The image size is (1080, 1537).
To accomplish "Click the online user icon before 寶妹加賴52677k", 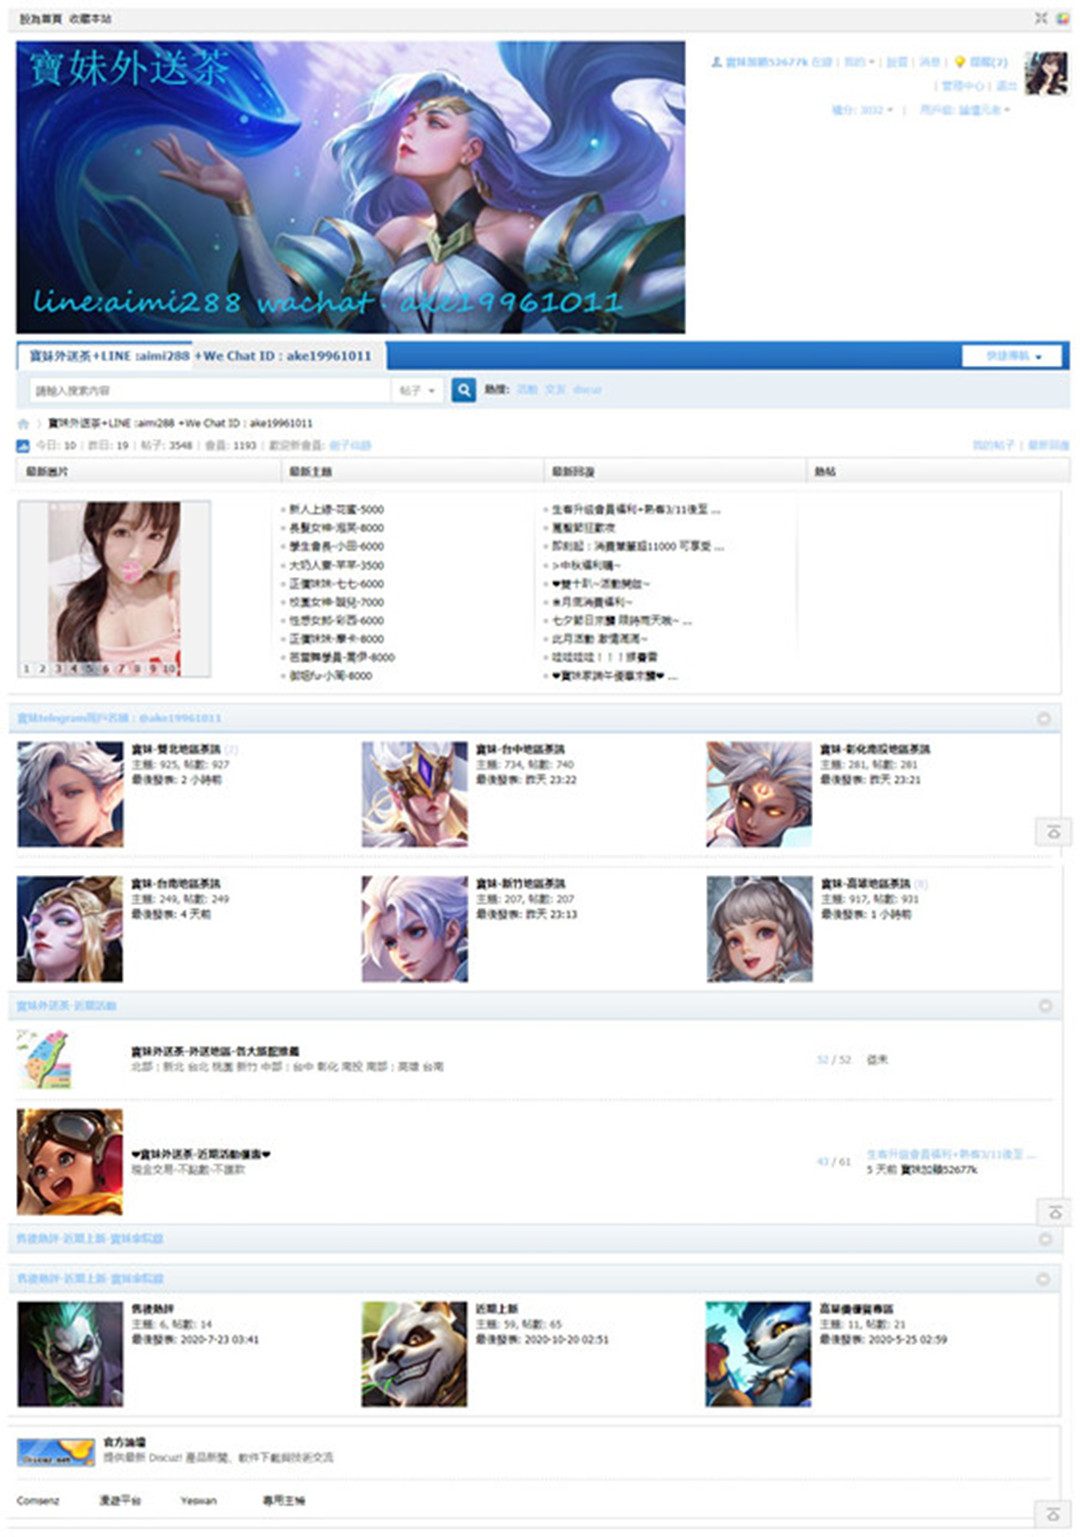I will pyautogui.click(x=718, y=62).
